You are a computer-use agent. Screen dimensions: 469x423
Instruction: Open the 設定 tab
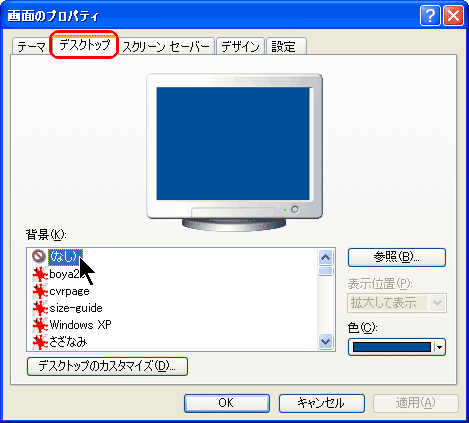coord(286,46)
